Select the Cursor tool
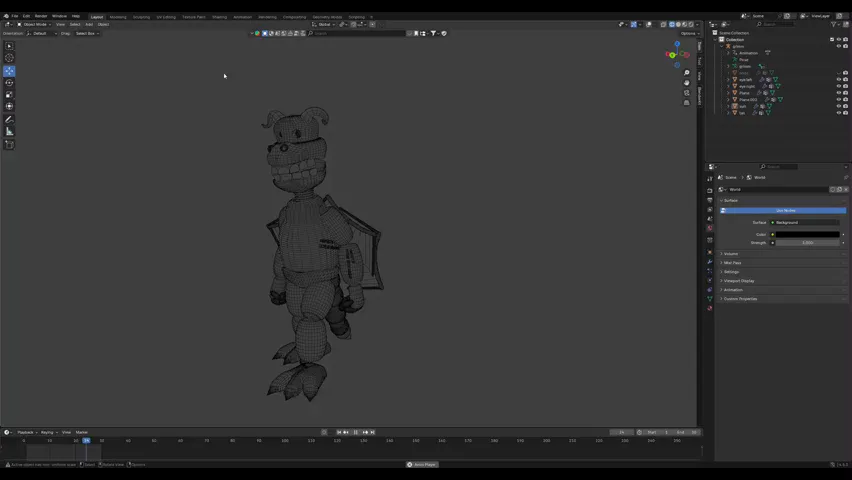This screenshot has height=480, width=852. pyautogui.click(x=9, y=58)
